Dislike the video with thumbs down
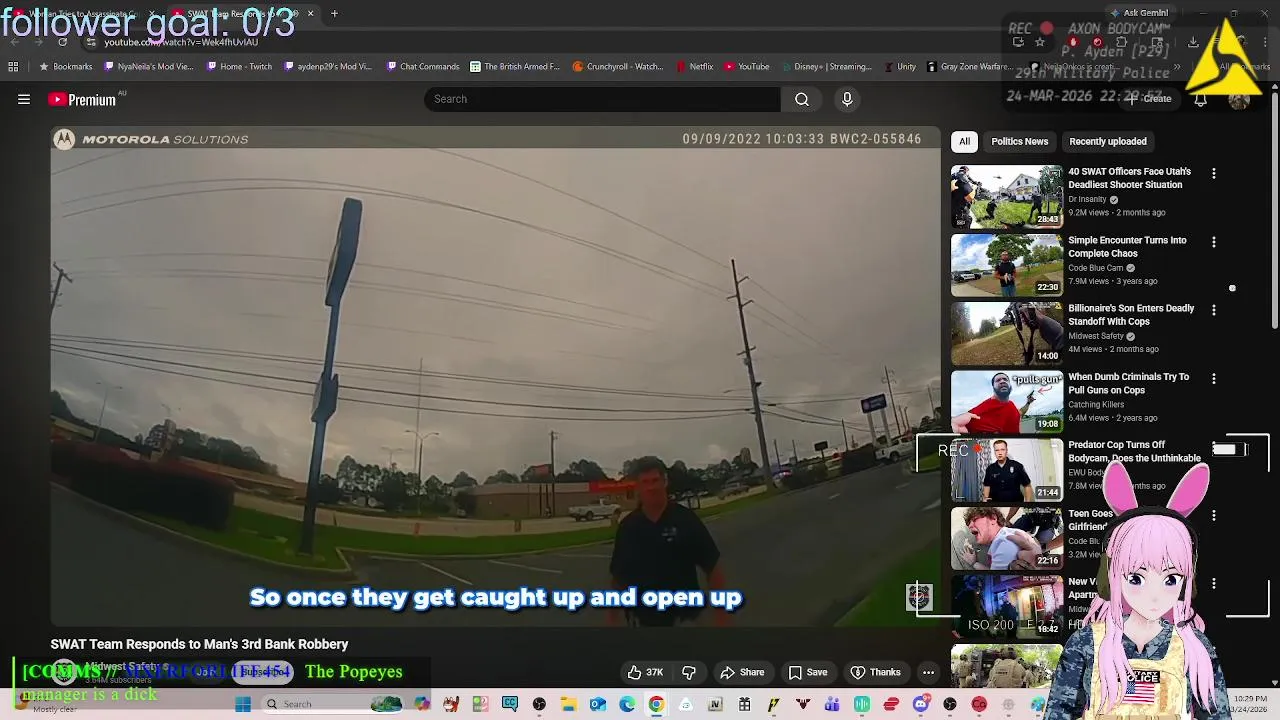 (689, 672)
